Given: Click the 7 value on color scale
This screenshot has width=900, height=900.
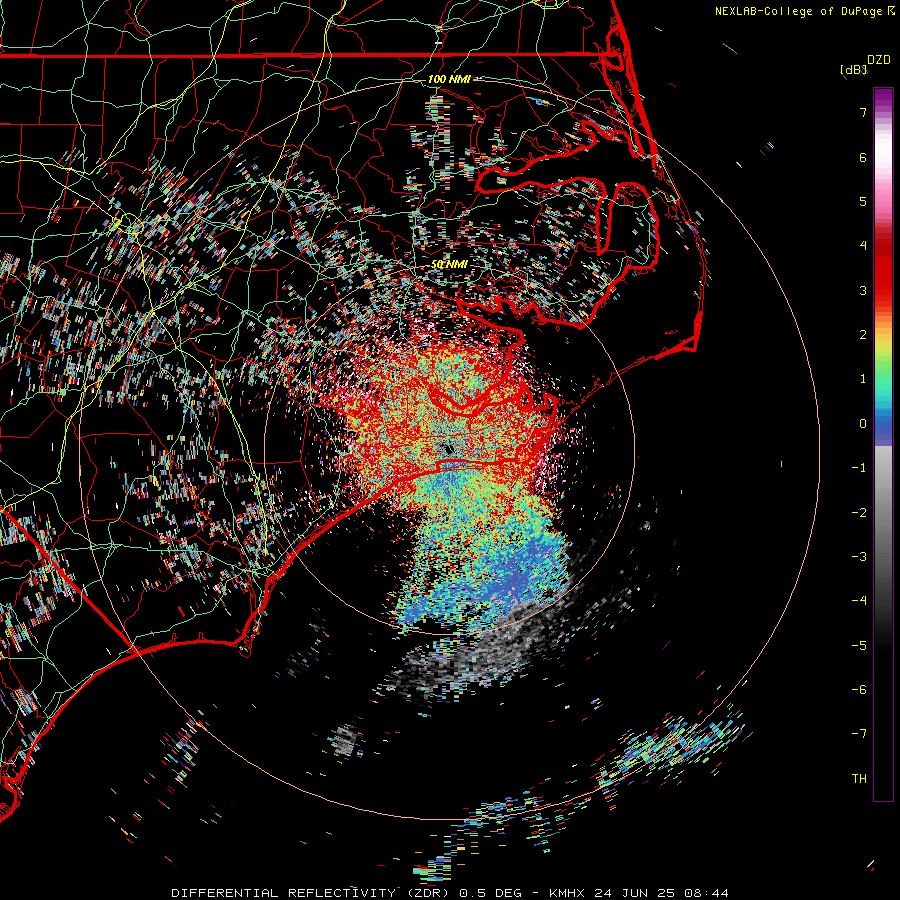Looking at the screenshot, I should pyautogui.click(x=863, y=112).
